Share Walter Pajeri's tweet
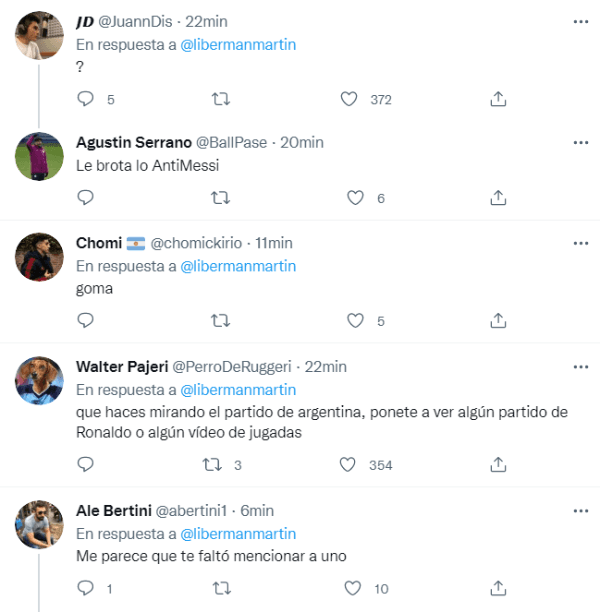 pyautogui.click(x=498, y=465)
